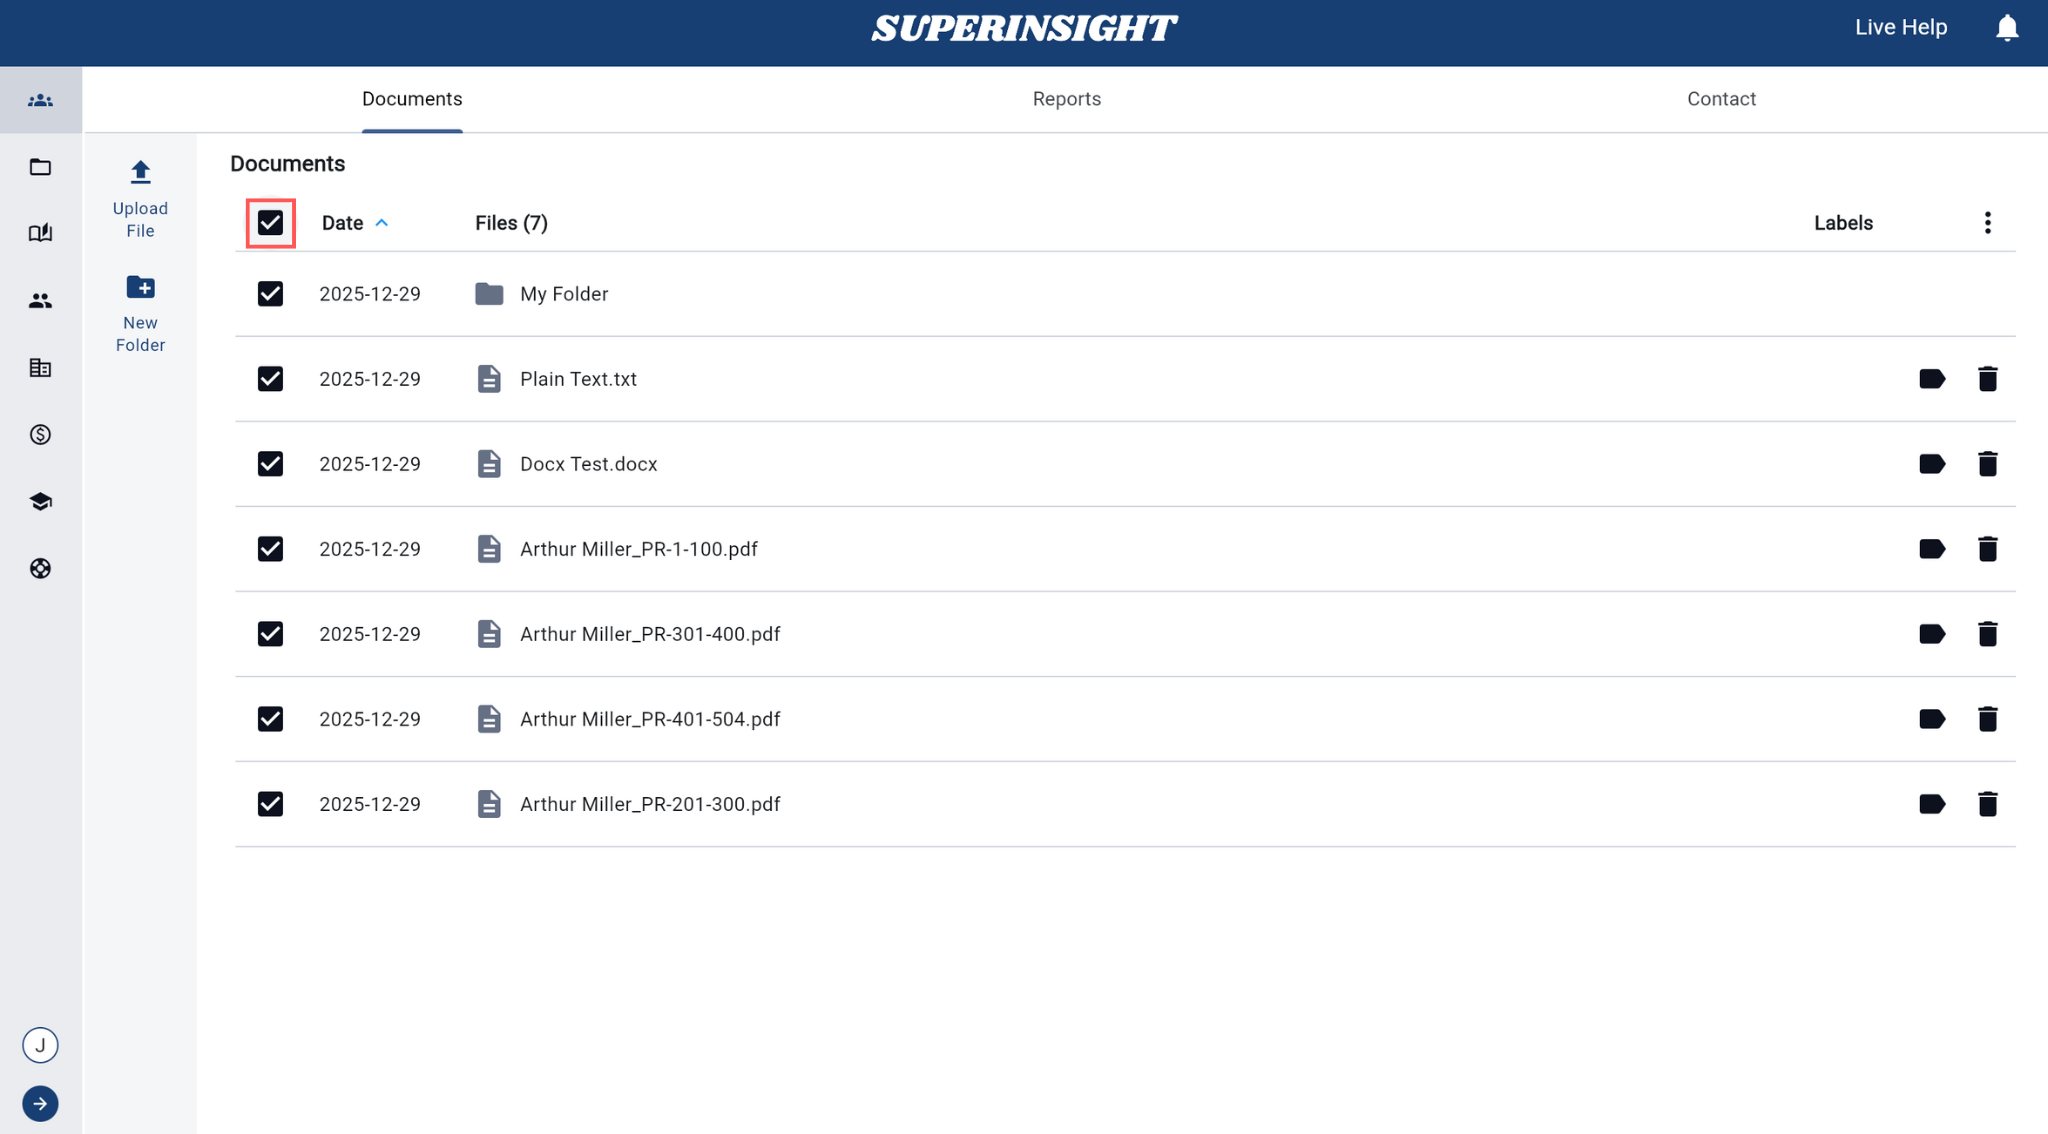
Task: Uncheck the My Folder row checkbox
Action: coord(270,294)
